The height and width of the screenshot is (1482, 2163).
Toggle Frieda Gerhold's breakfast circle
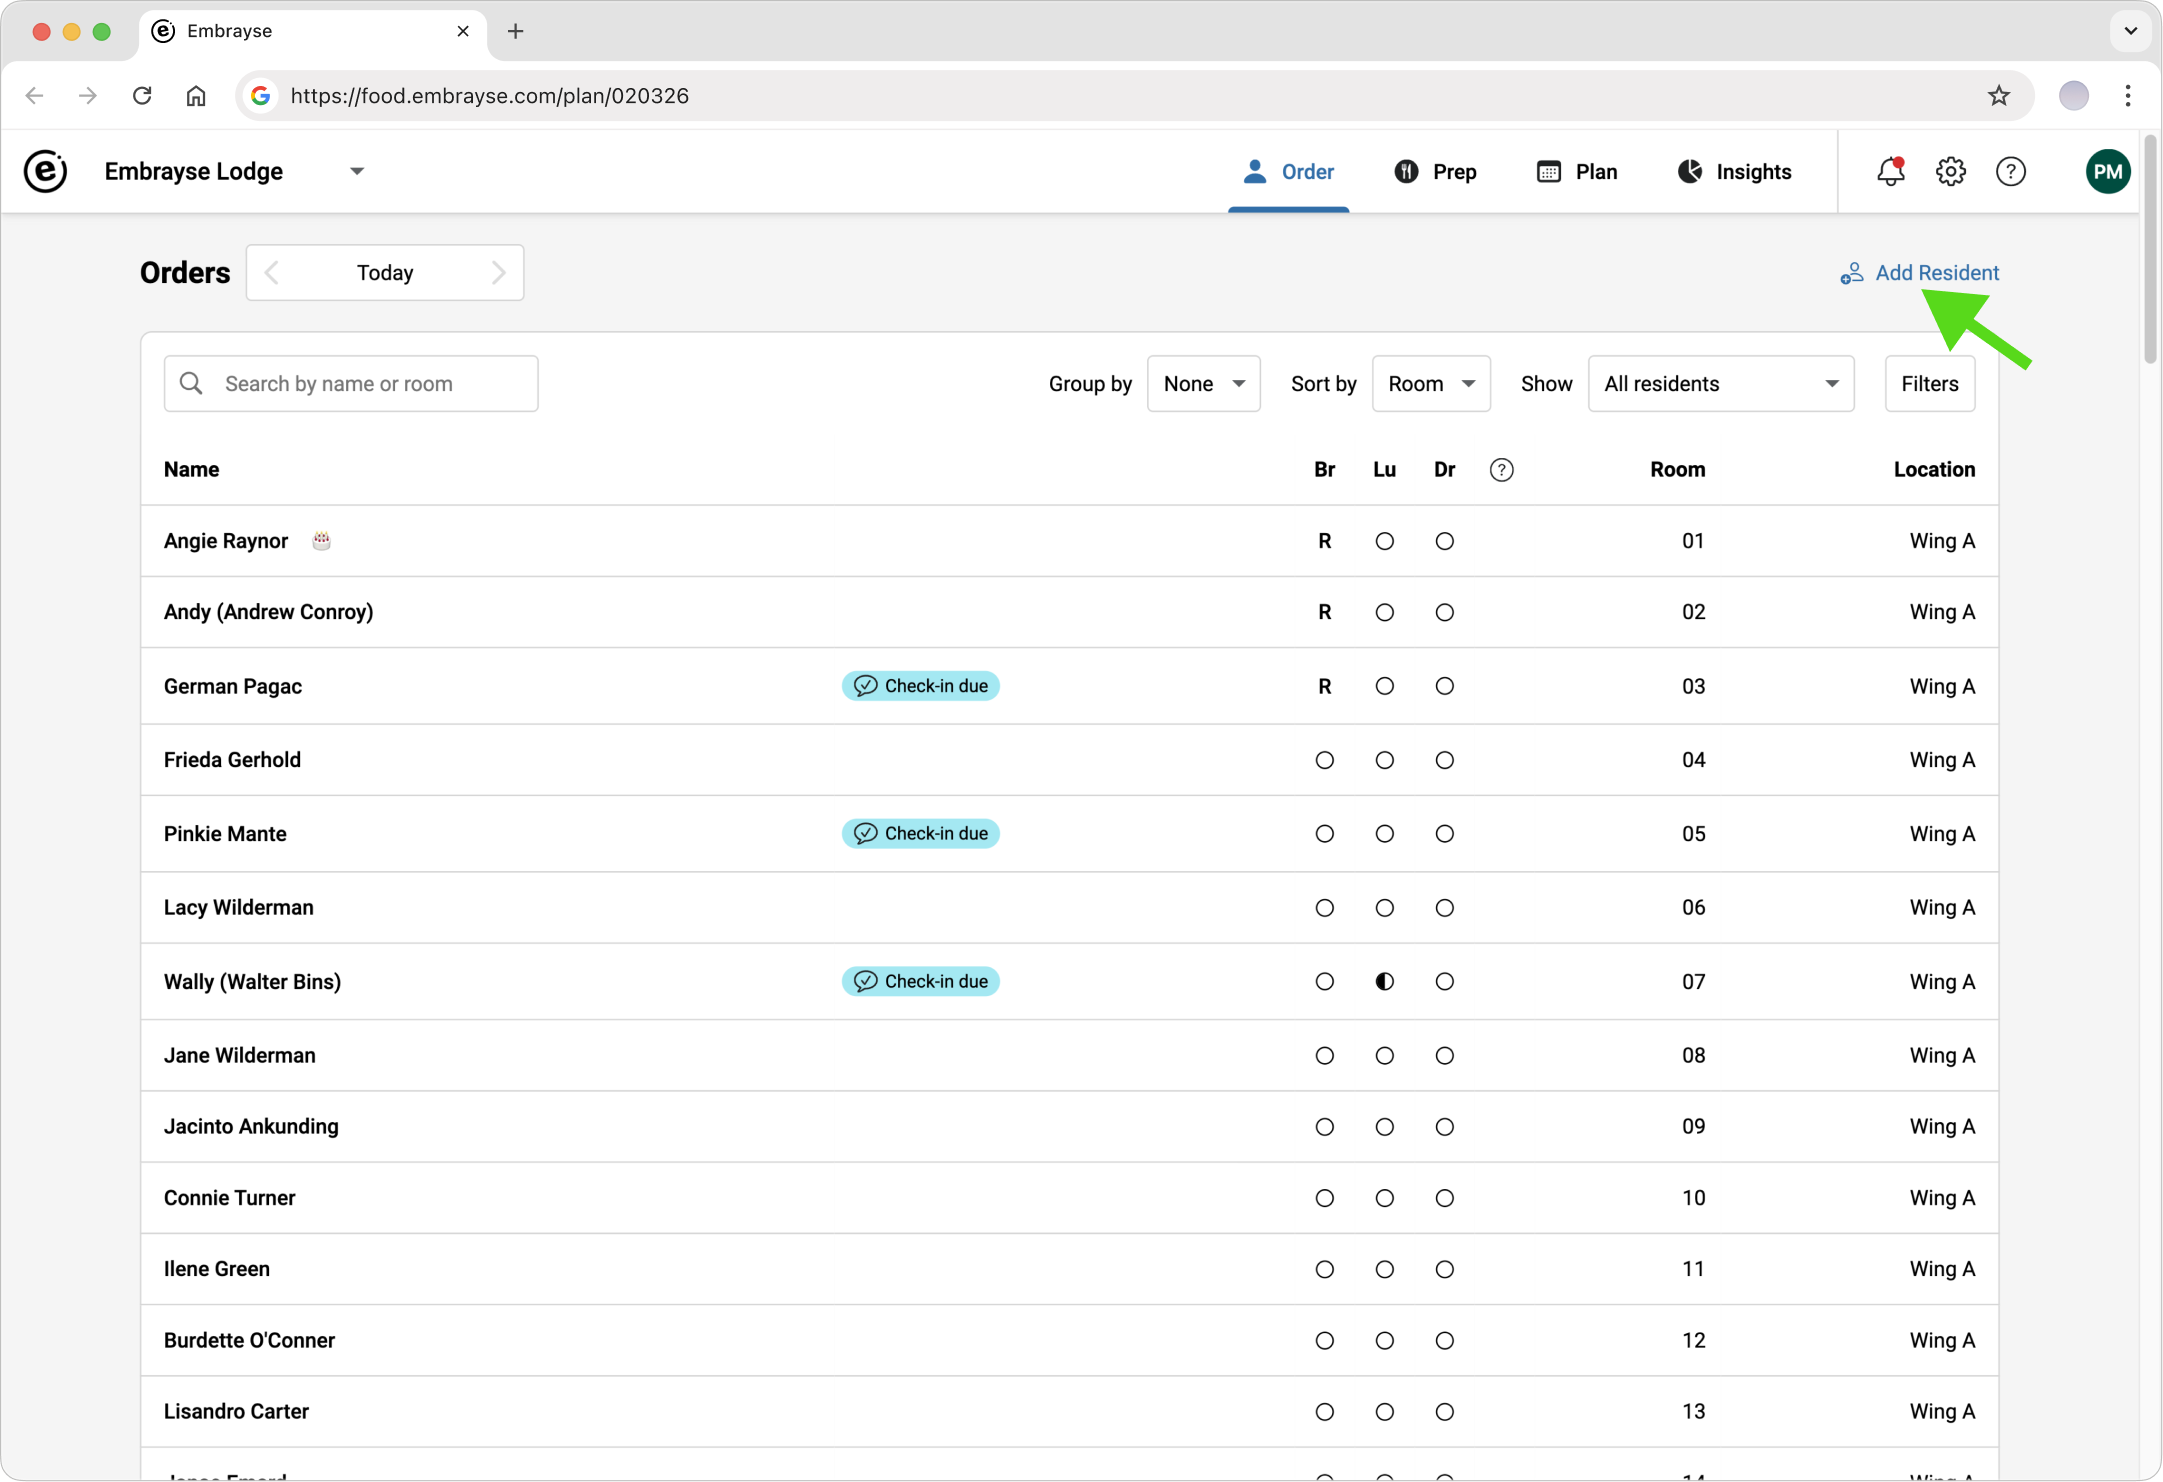(x=1324, y=760)
